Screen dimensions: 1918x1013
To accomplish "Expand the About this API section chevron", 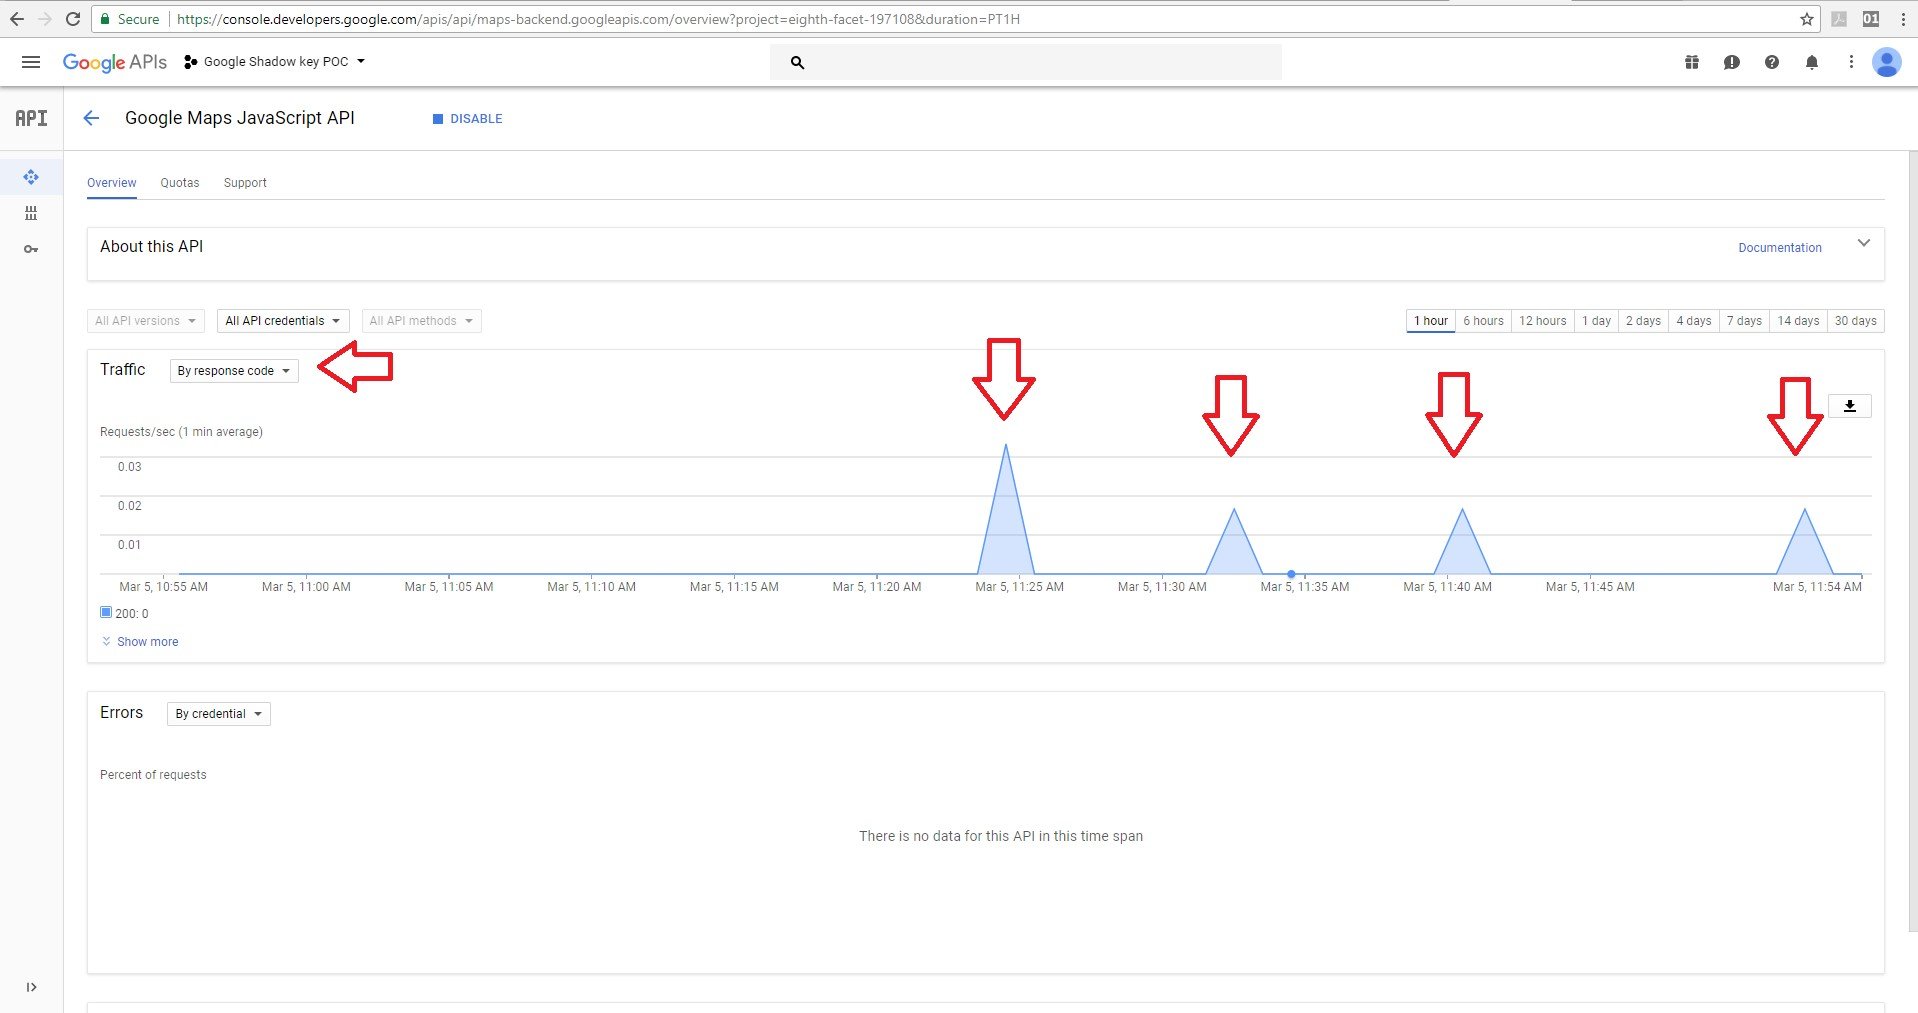I will 1864,243.
